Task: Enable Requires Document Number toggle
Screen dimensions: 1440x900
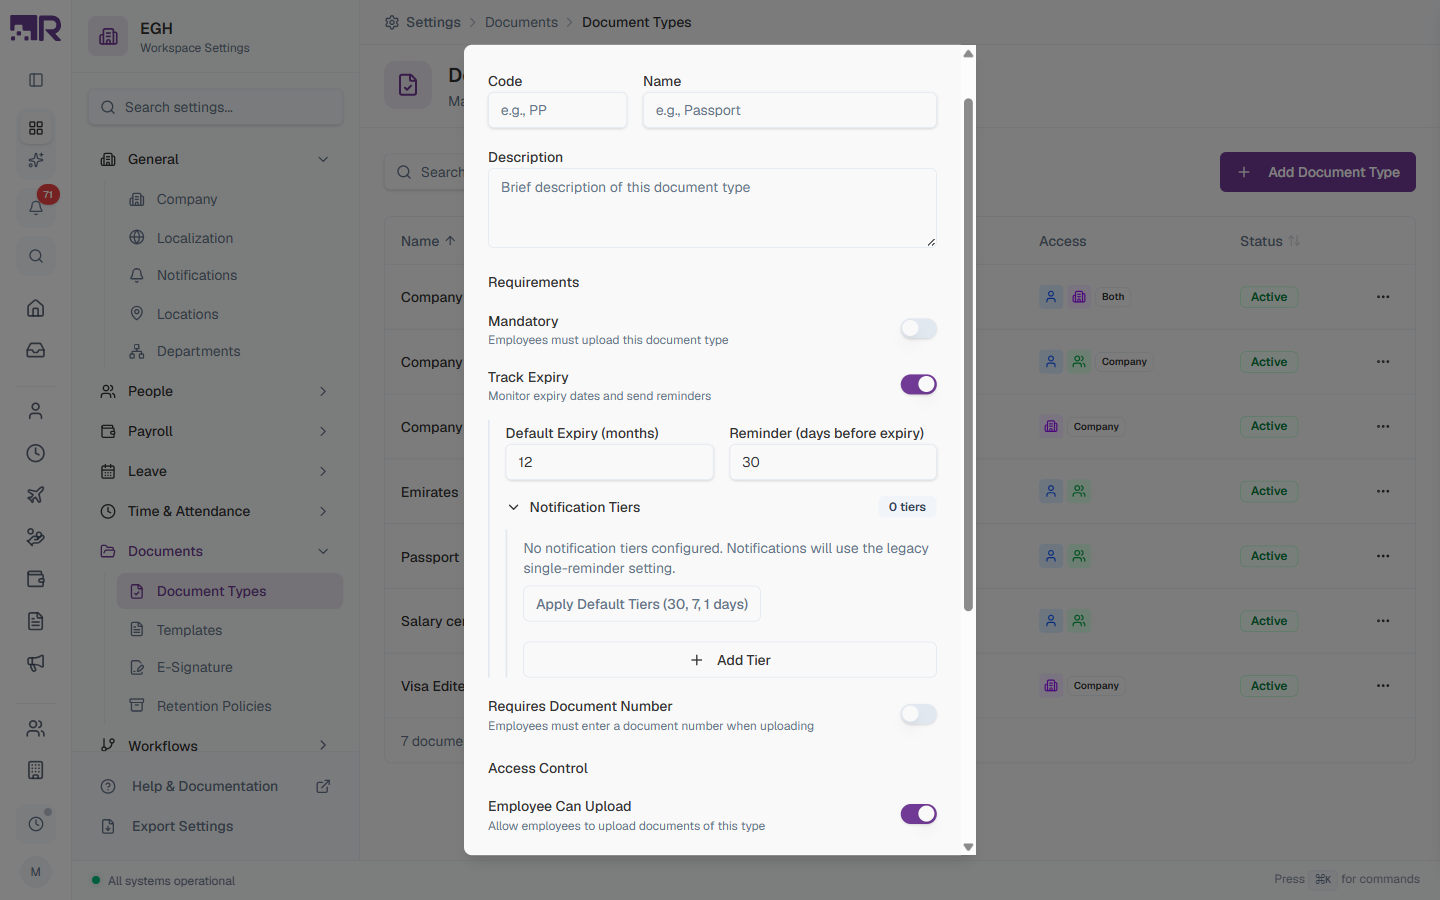Action: pos(918,714)
